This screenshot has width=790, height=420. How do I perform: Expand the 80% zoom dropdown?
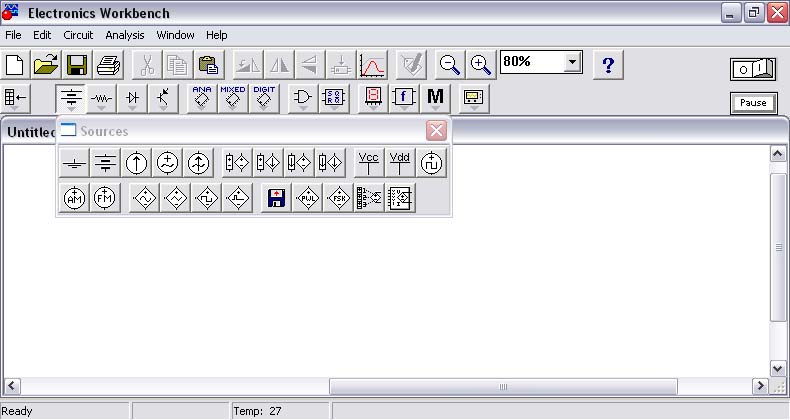[572, 62]
